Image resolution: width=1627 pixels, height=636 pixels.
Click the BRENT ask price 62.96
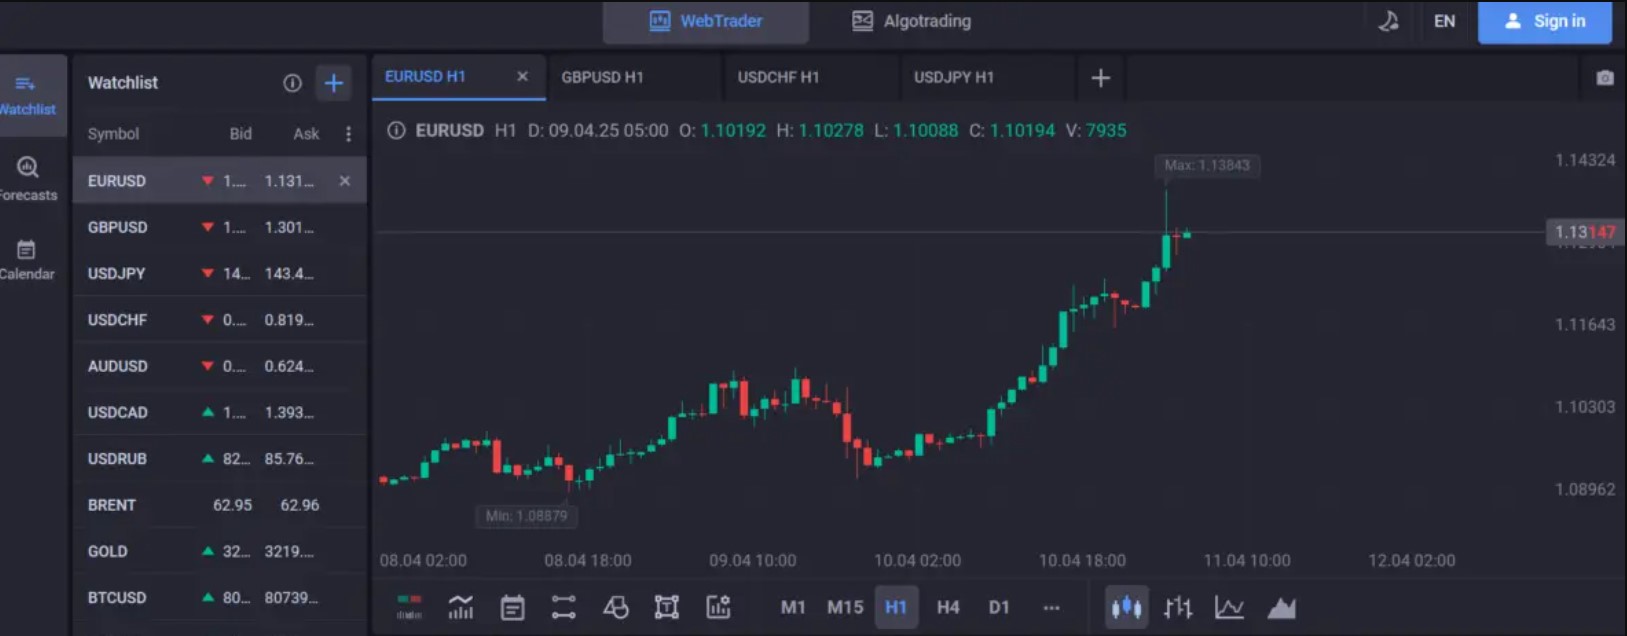(x=300, y=505)
